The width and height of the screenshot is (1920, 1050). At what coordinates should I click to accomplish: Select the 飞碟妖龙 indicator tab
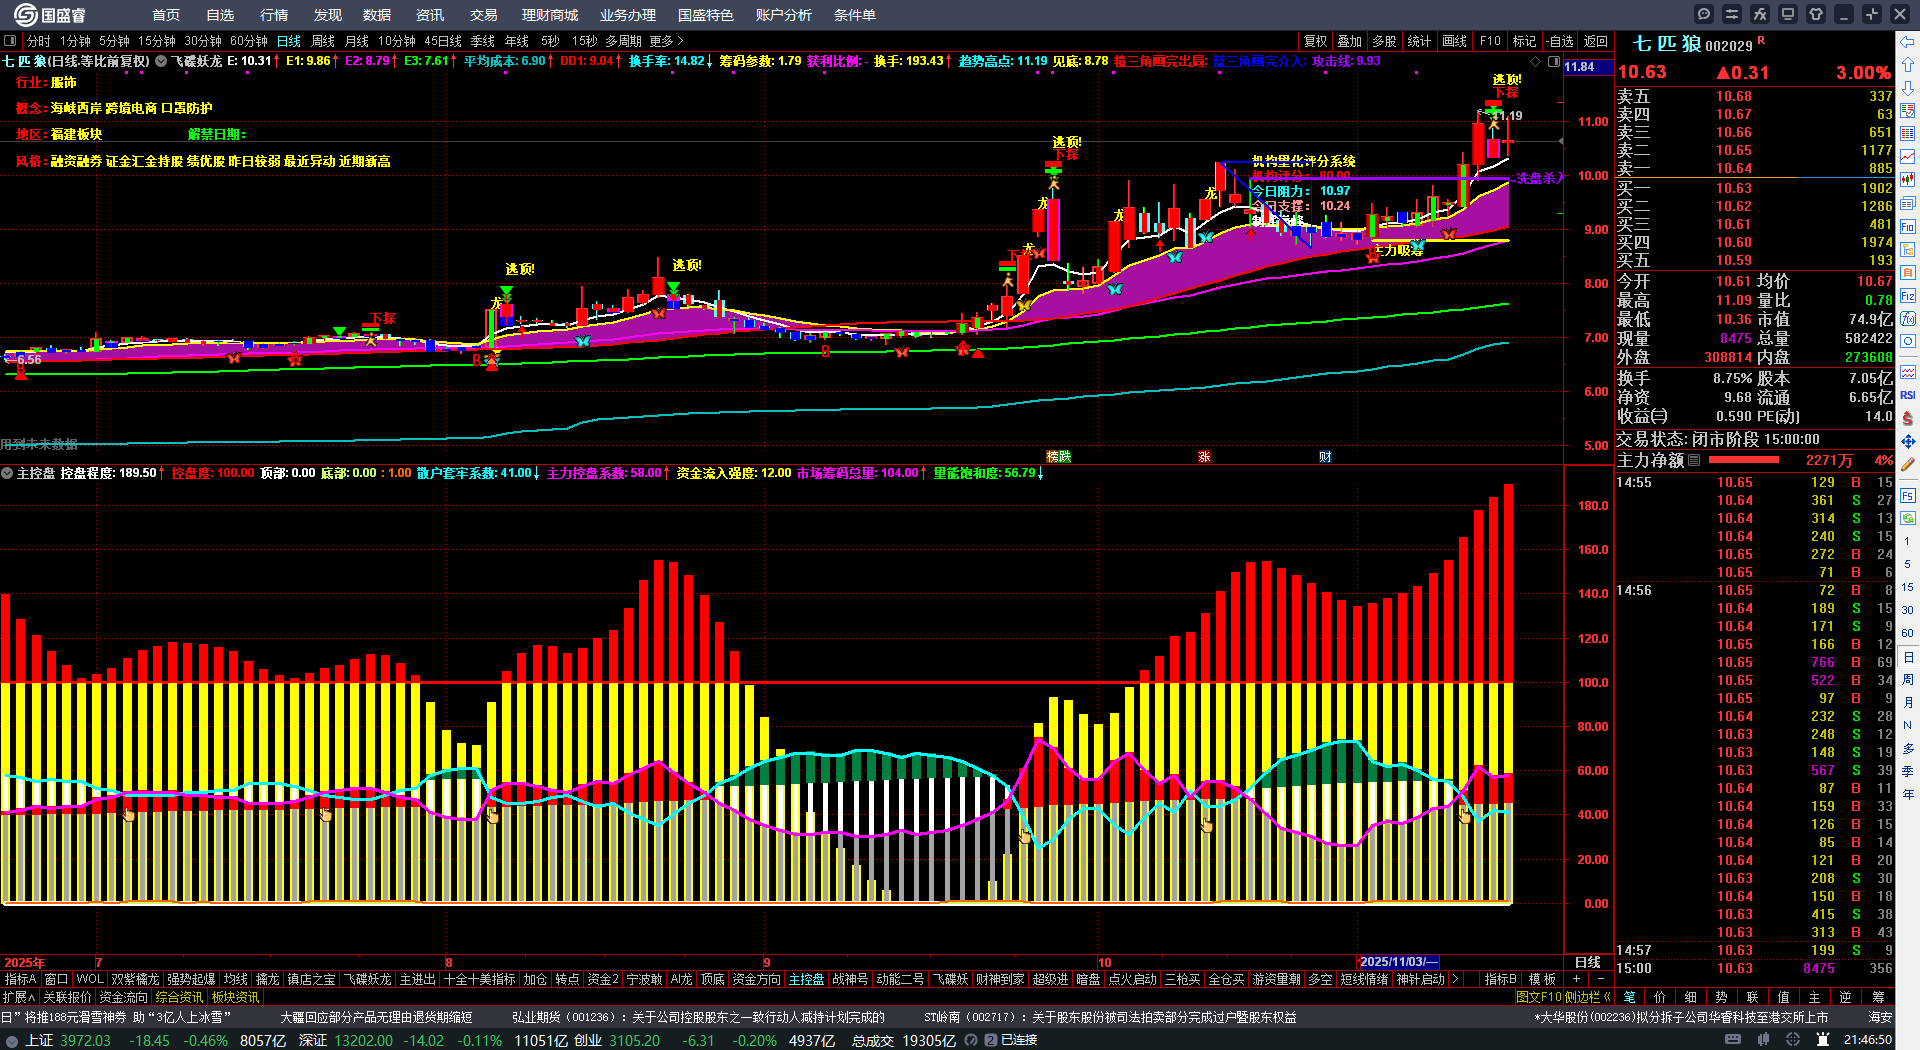coord(368,979)
